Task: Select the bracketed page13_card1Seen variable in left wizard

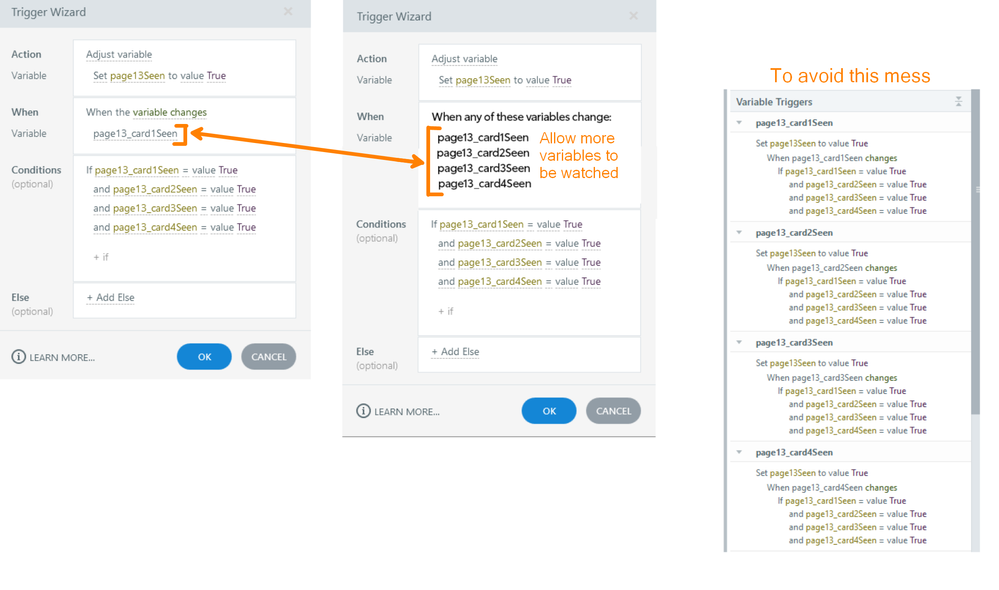Action: tap(135, 133)
